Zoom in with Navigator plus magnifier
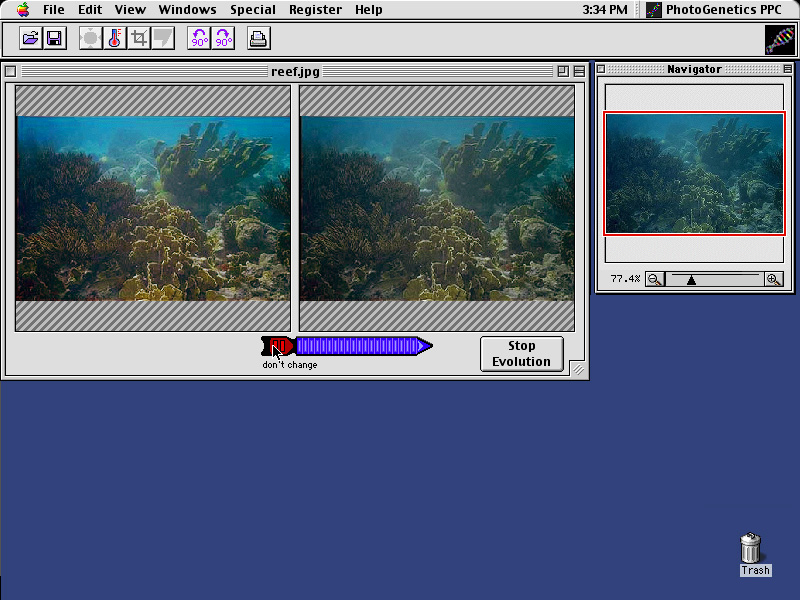800x600 pixels. tap(773, 279)
